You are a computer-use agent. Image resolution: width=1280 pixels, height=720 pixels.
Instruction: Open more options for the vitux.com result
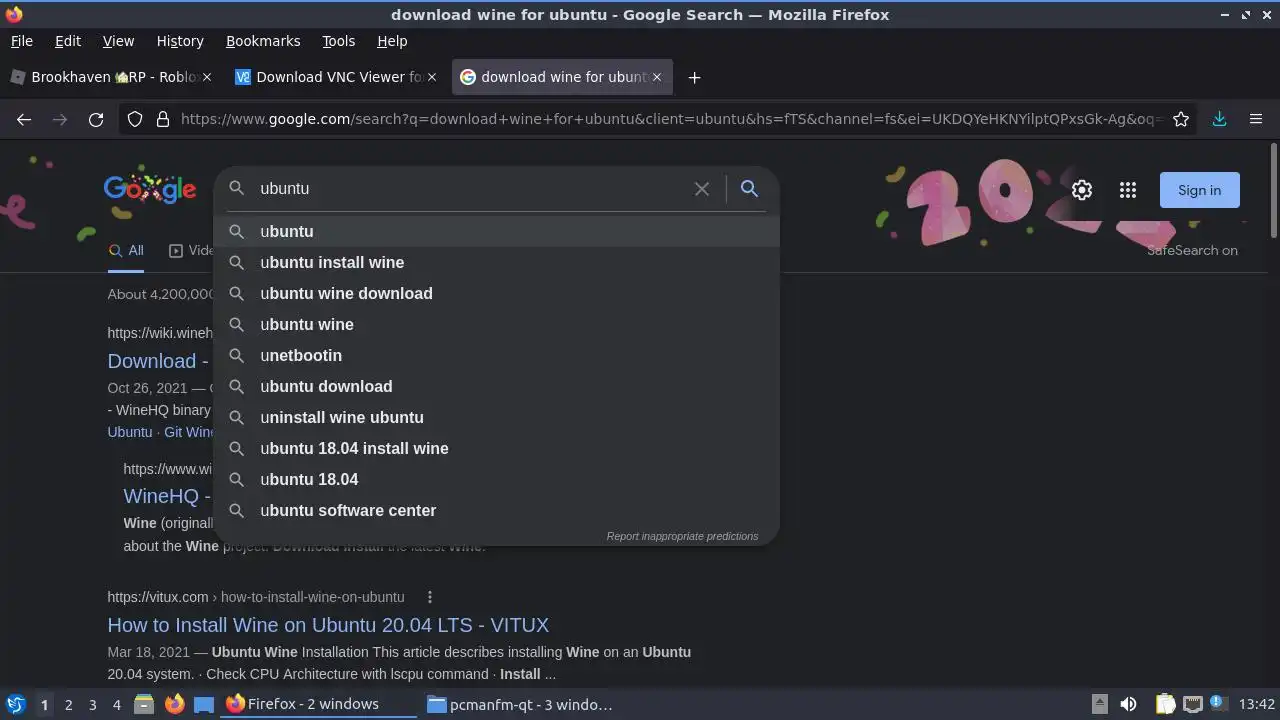(430, 597)
